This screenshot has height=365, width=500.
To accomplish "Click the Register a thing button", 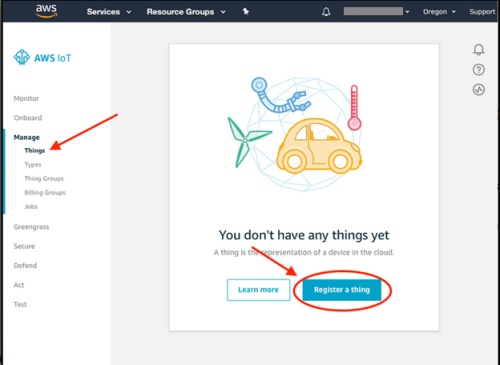I will coord(342,290).
